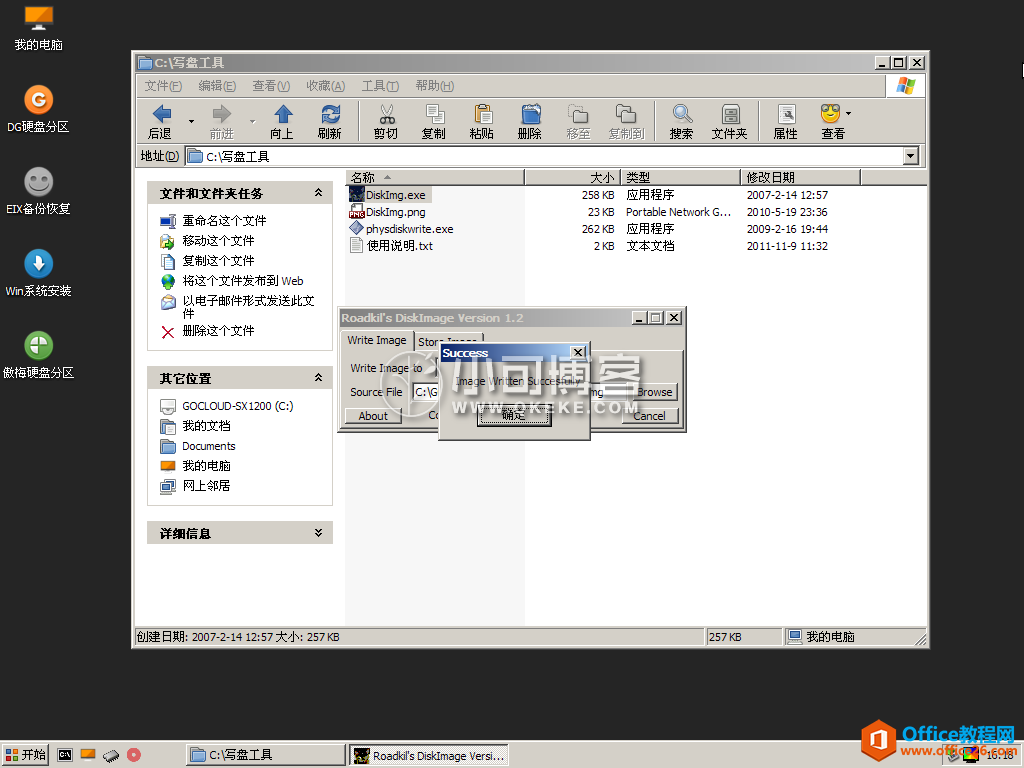Open the Documents location link
The image size is (1024, 768).
pos(208,446)
